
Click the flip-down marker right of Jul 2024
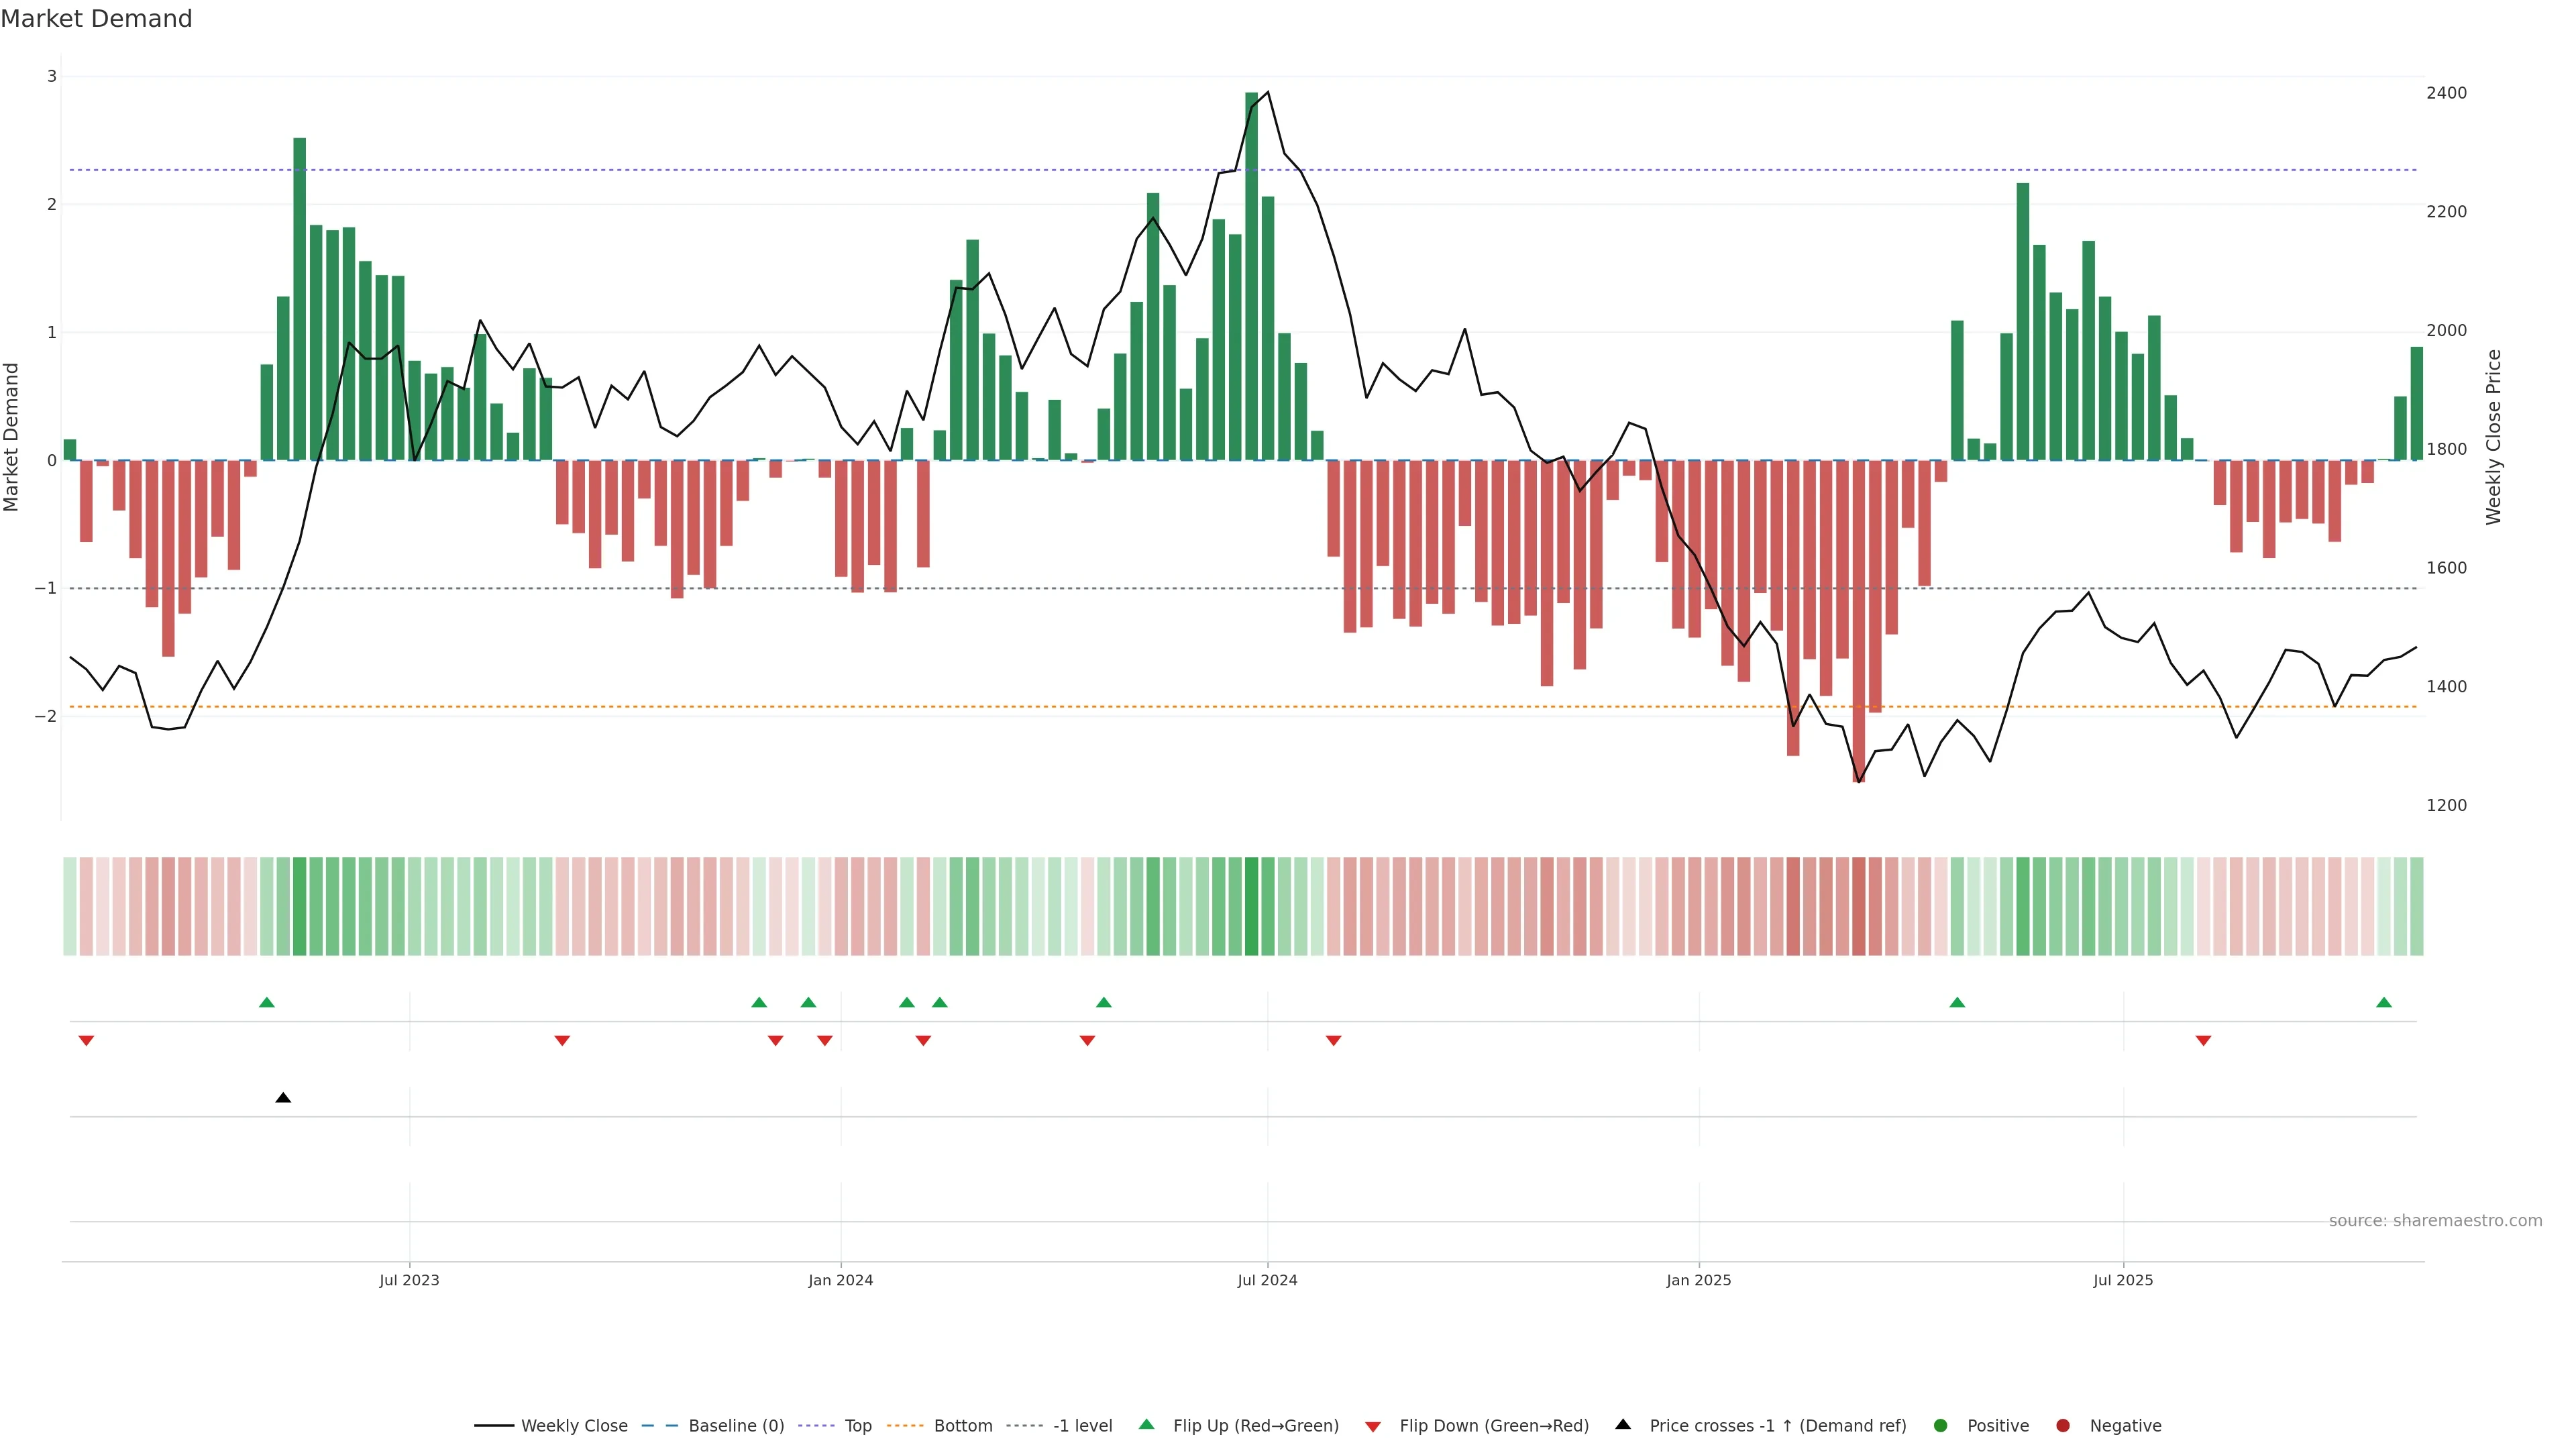coord(1333,1041)
